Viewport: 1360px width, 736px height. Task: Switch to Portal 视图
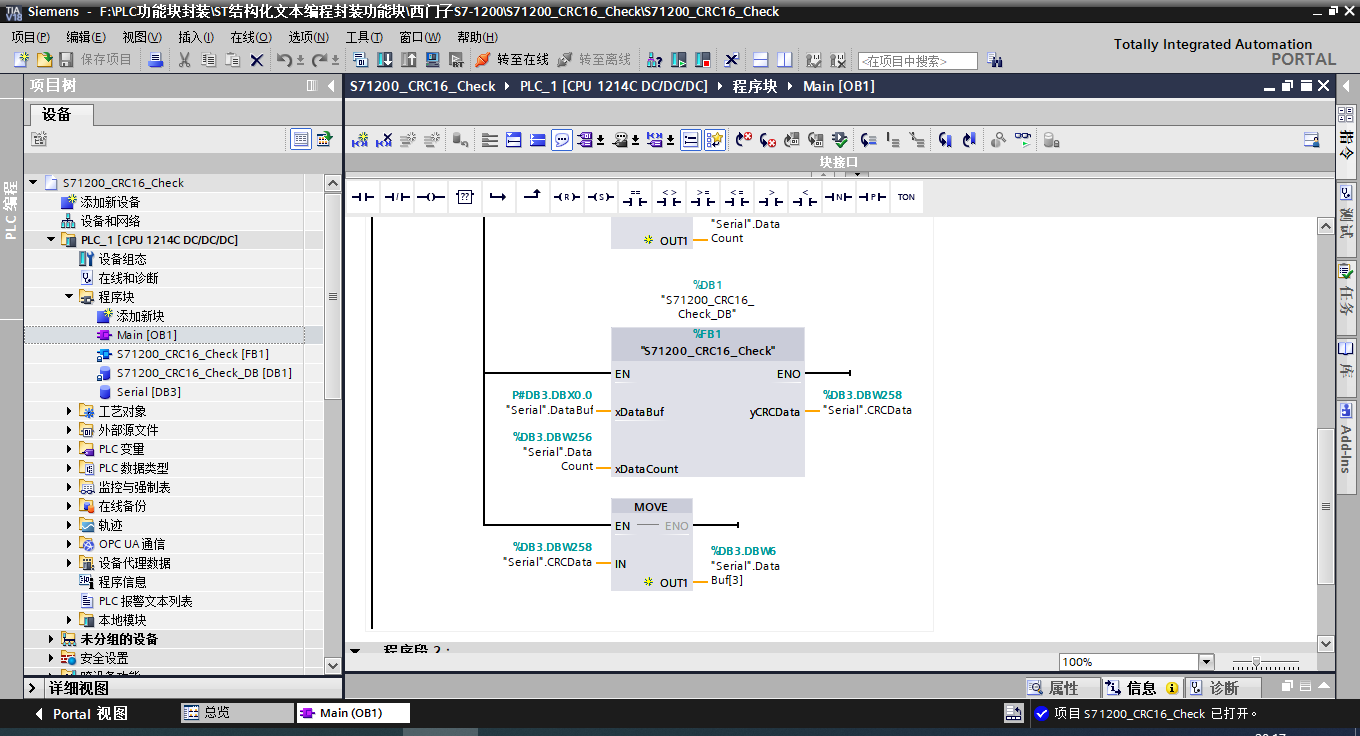(80, 713)
